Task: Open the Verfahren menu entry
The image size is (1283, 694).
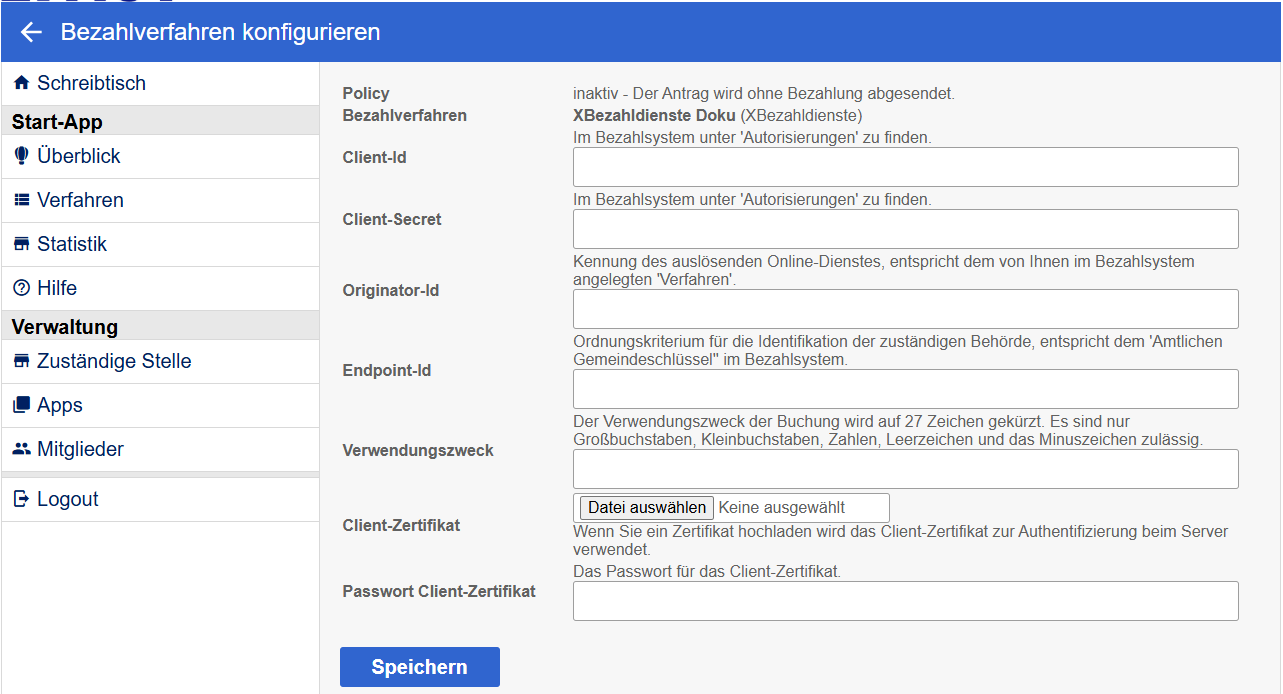Action: (80, 201)
